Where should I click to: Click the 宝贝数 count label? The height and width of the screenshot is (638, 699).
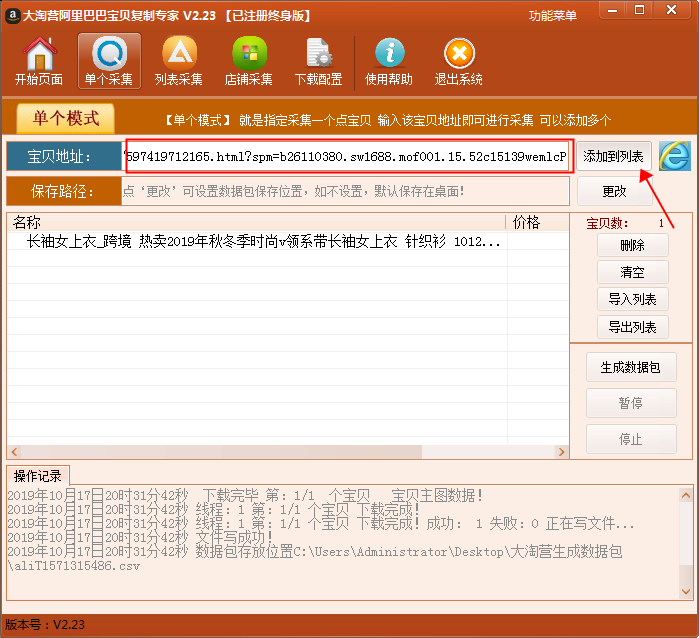tap(607, 223)
